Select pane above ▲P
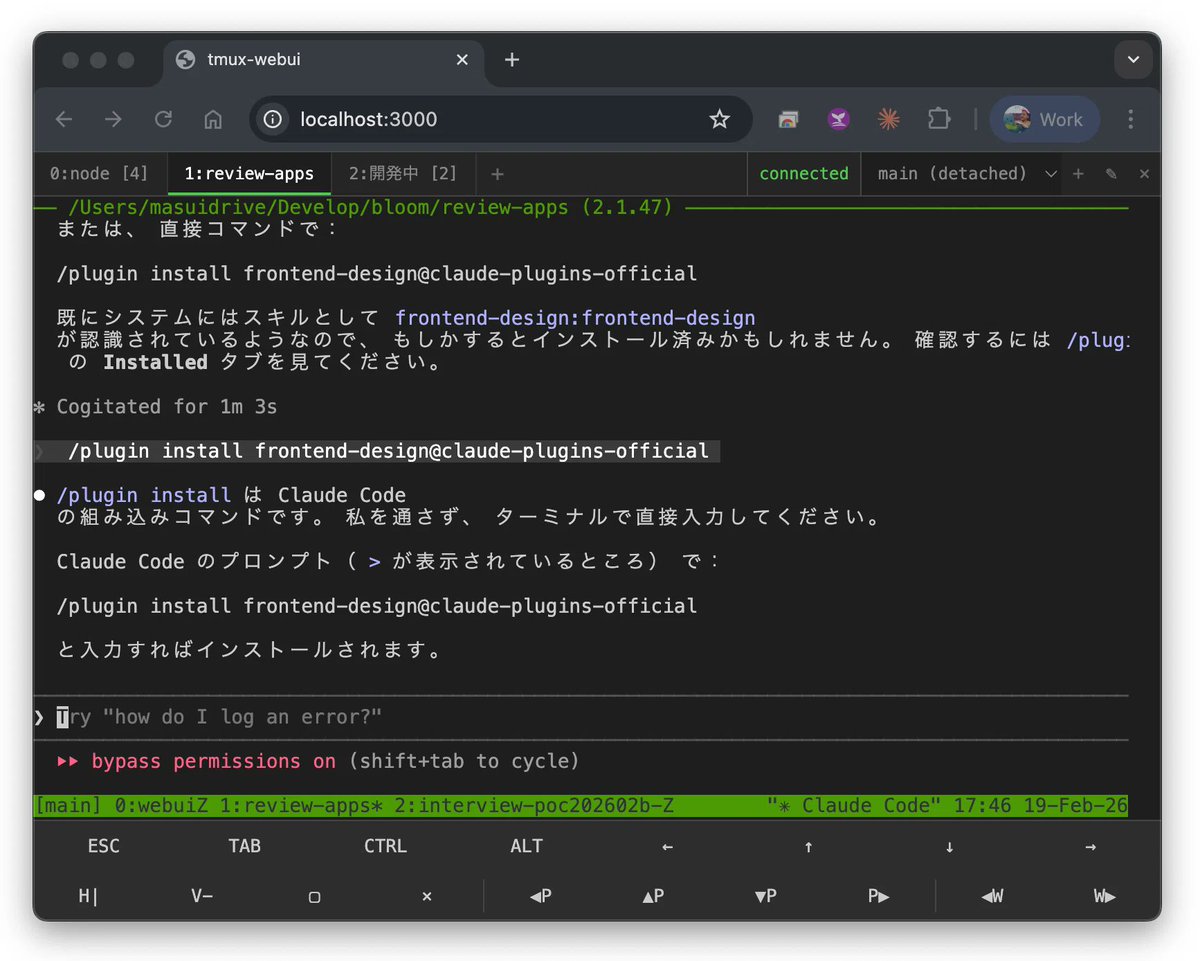Image resolution: width=1200 pixels, height=961 pixels. coord(653,896)
